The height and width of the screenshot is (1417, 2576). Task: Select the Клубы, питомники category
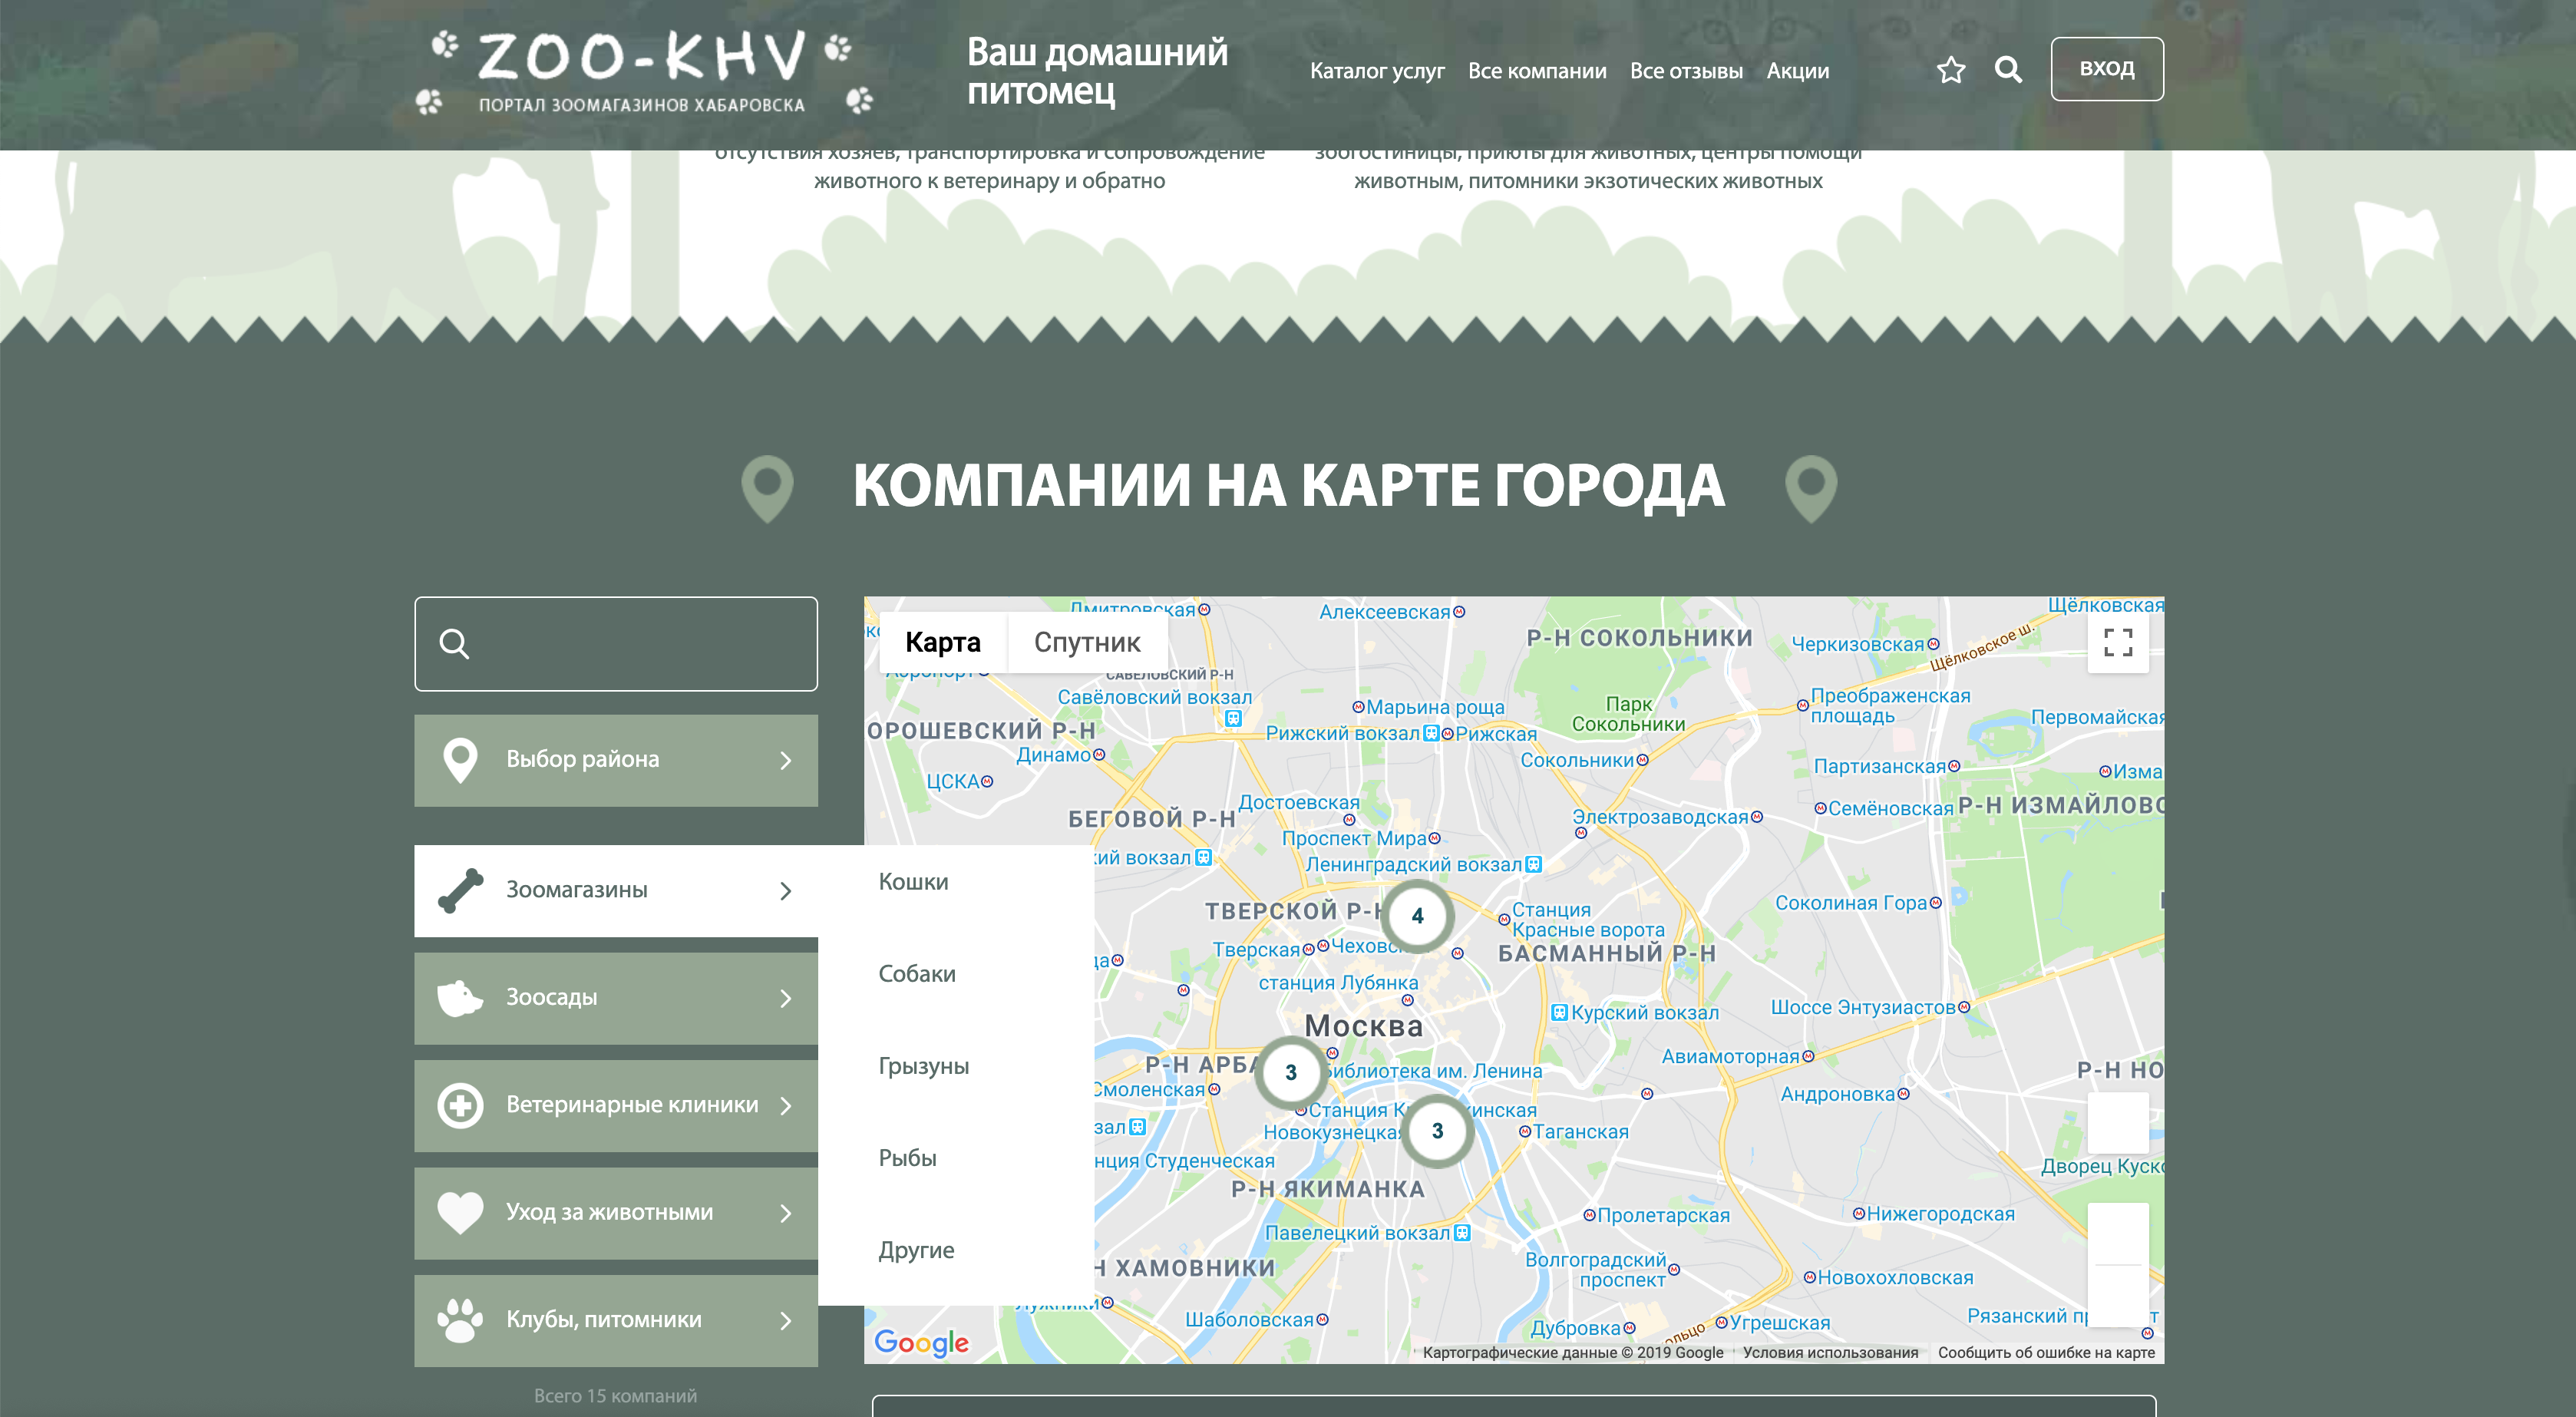616,1320
